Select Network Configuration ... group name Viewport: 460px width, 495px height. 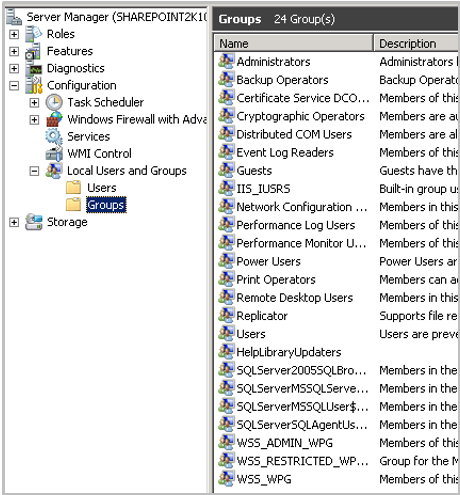[302, 207]
